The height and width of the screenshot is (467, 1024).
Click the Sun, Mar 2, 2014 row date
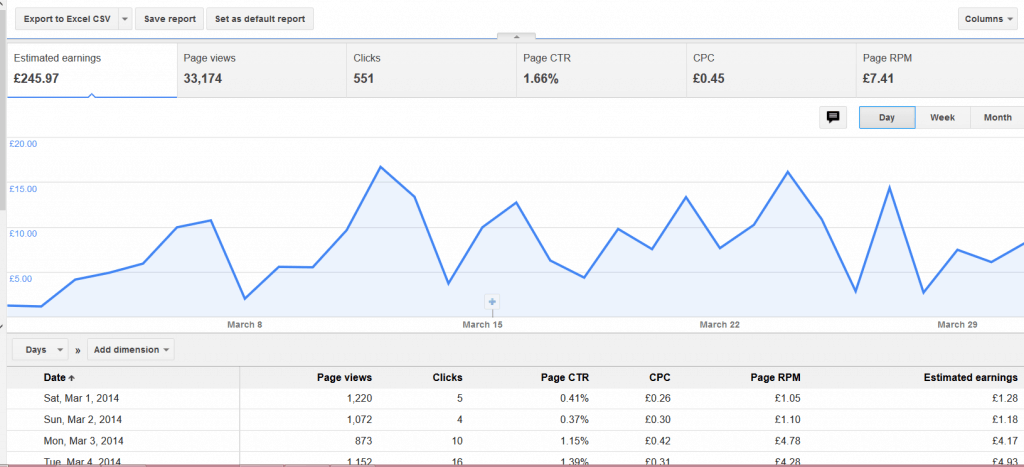pos(82,419)
